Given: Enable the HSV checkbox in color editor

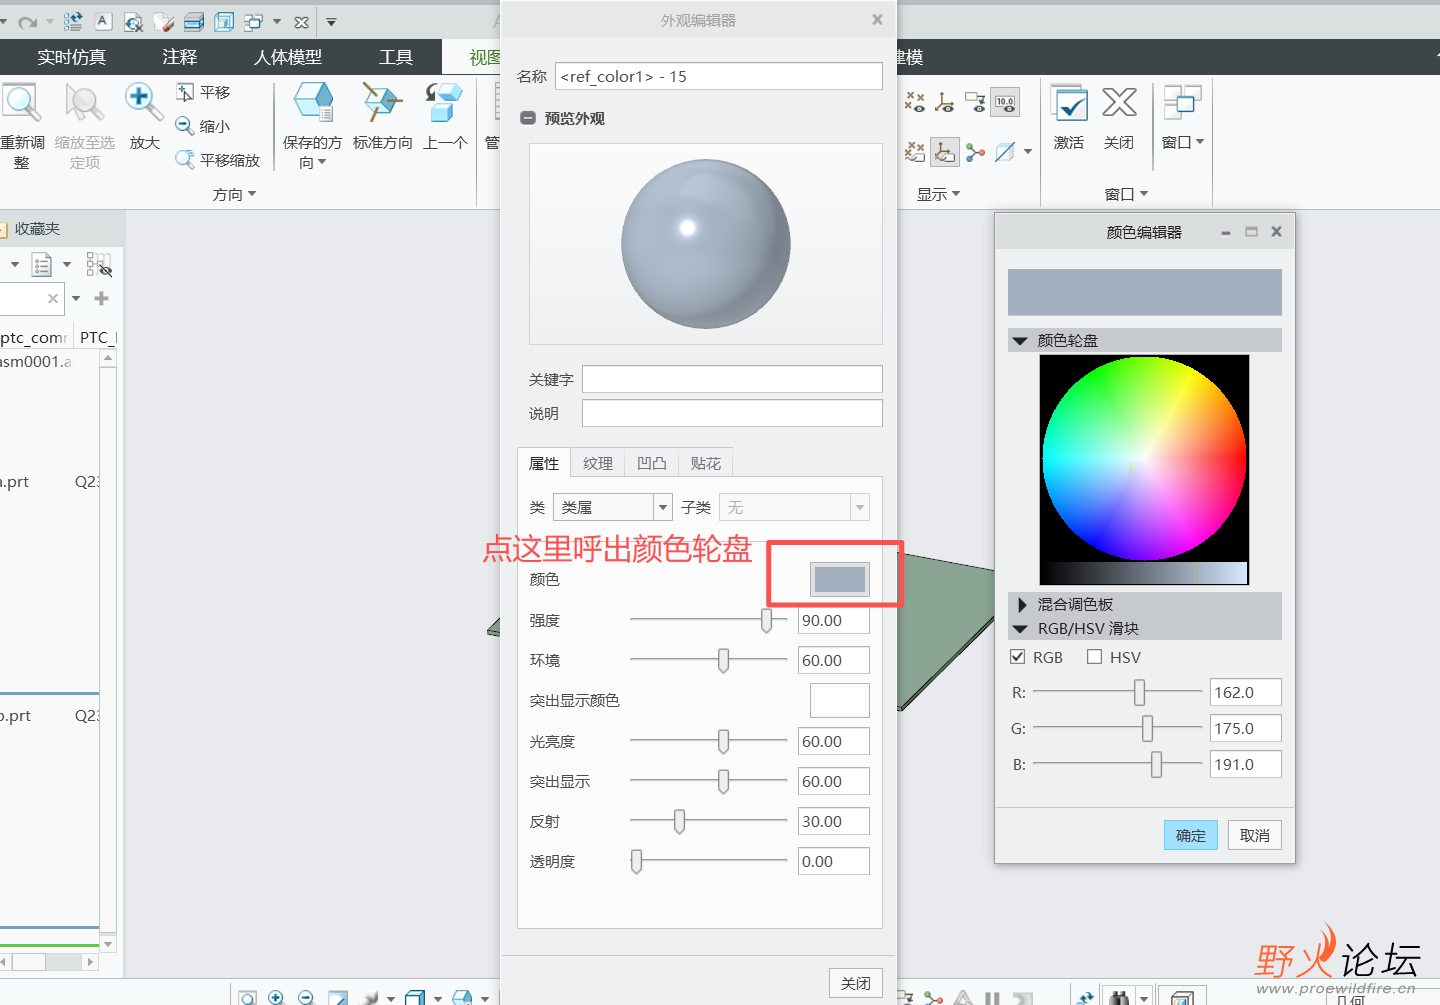Looking at the screenshot, I should [x=1094, y=657].
